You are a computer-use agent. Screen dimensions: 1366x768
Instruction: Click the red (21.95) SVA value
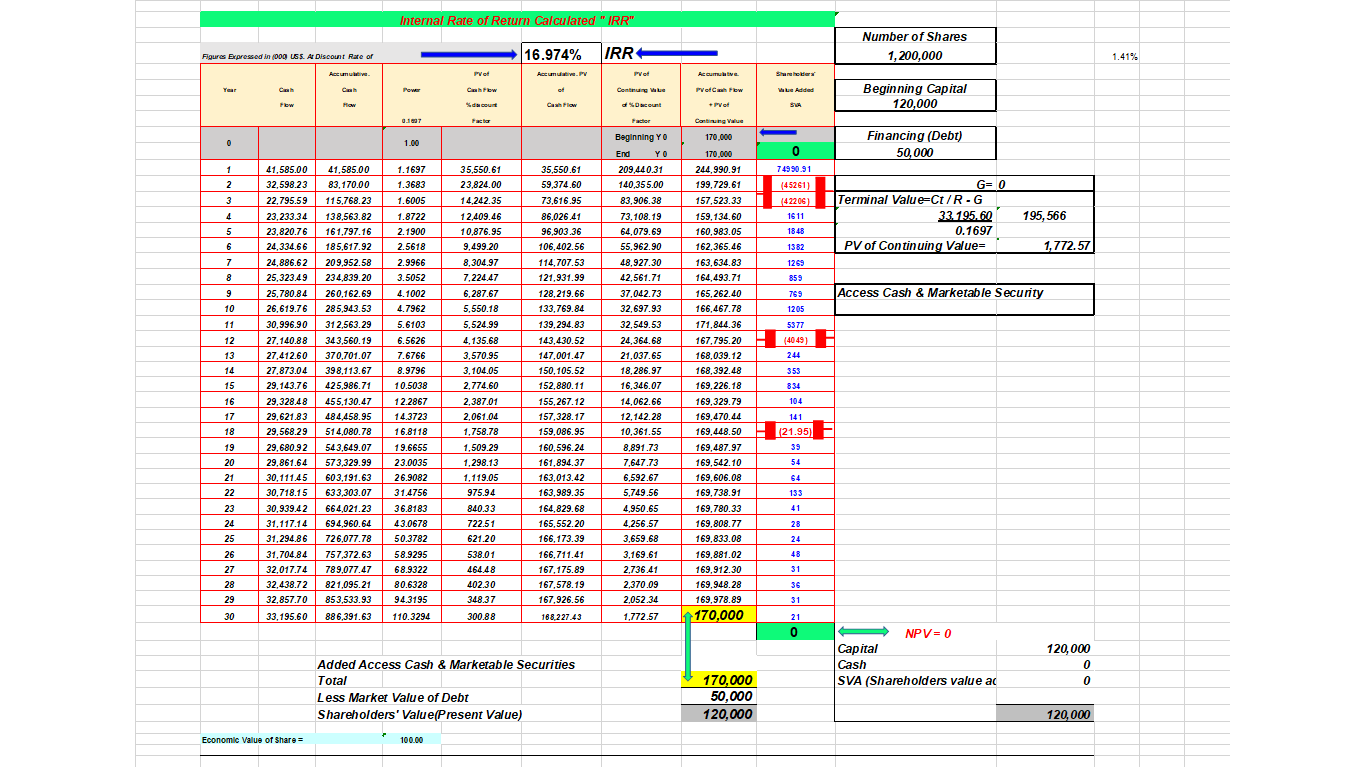[795, 431]
